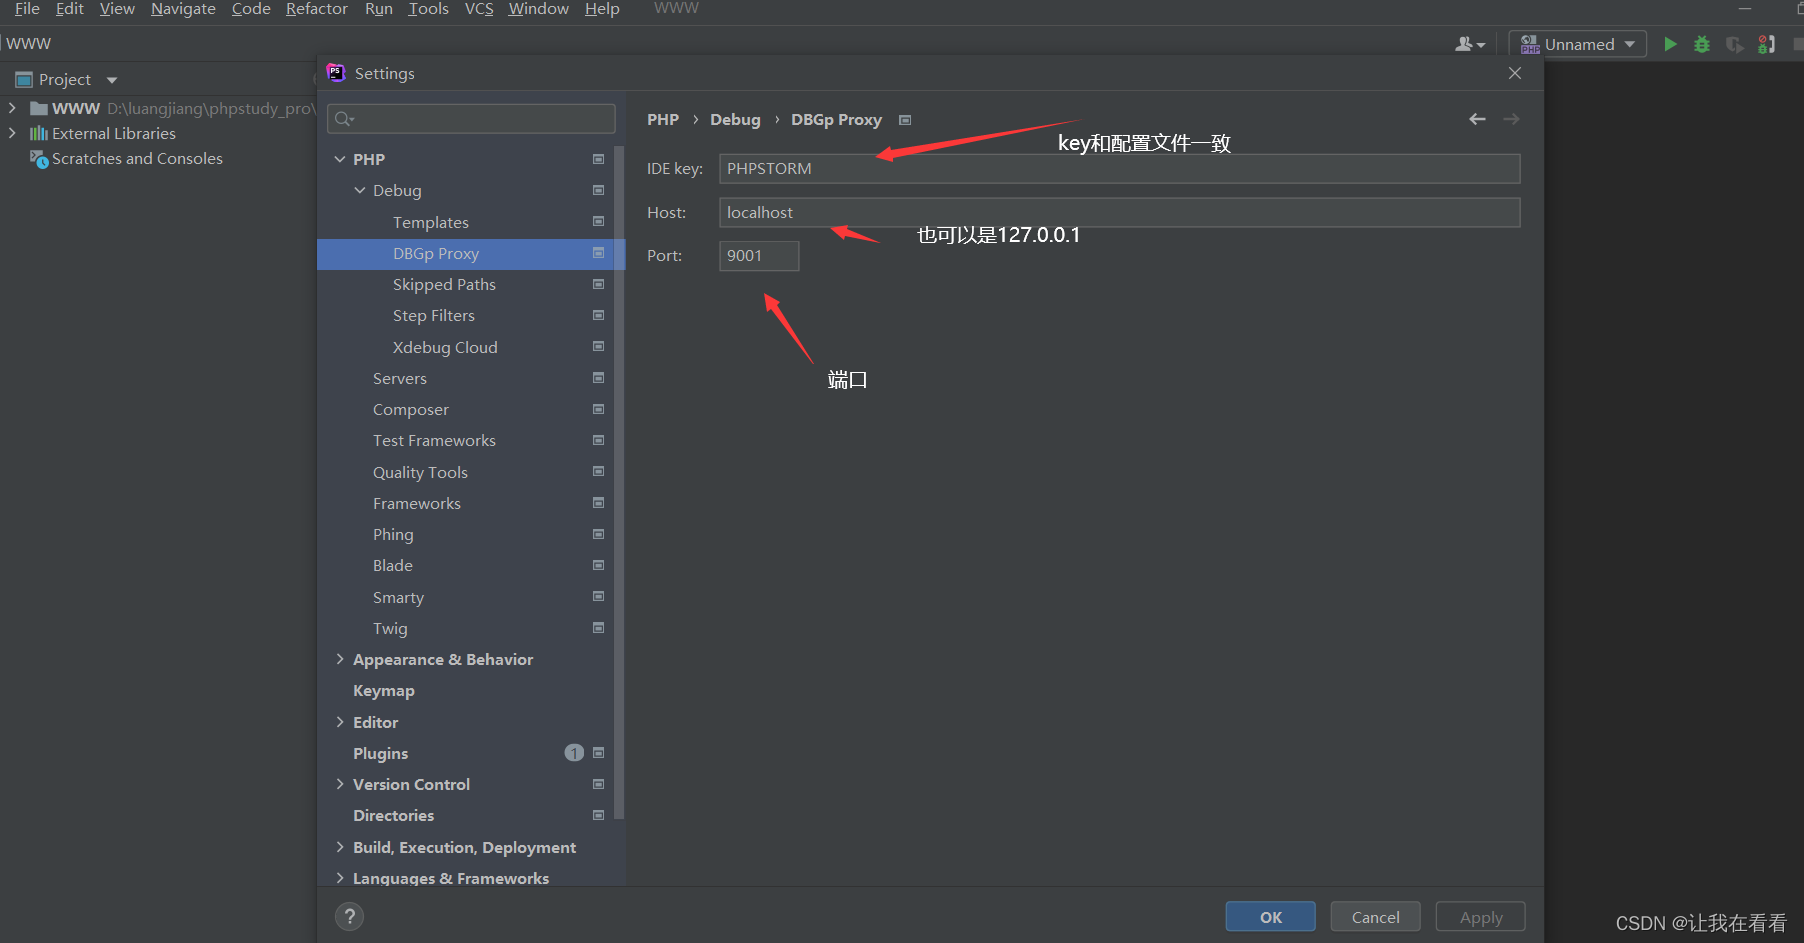Expand the WWW project folder
Viewport: 1804px width, 943px height.
coord(12,108)
